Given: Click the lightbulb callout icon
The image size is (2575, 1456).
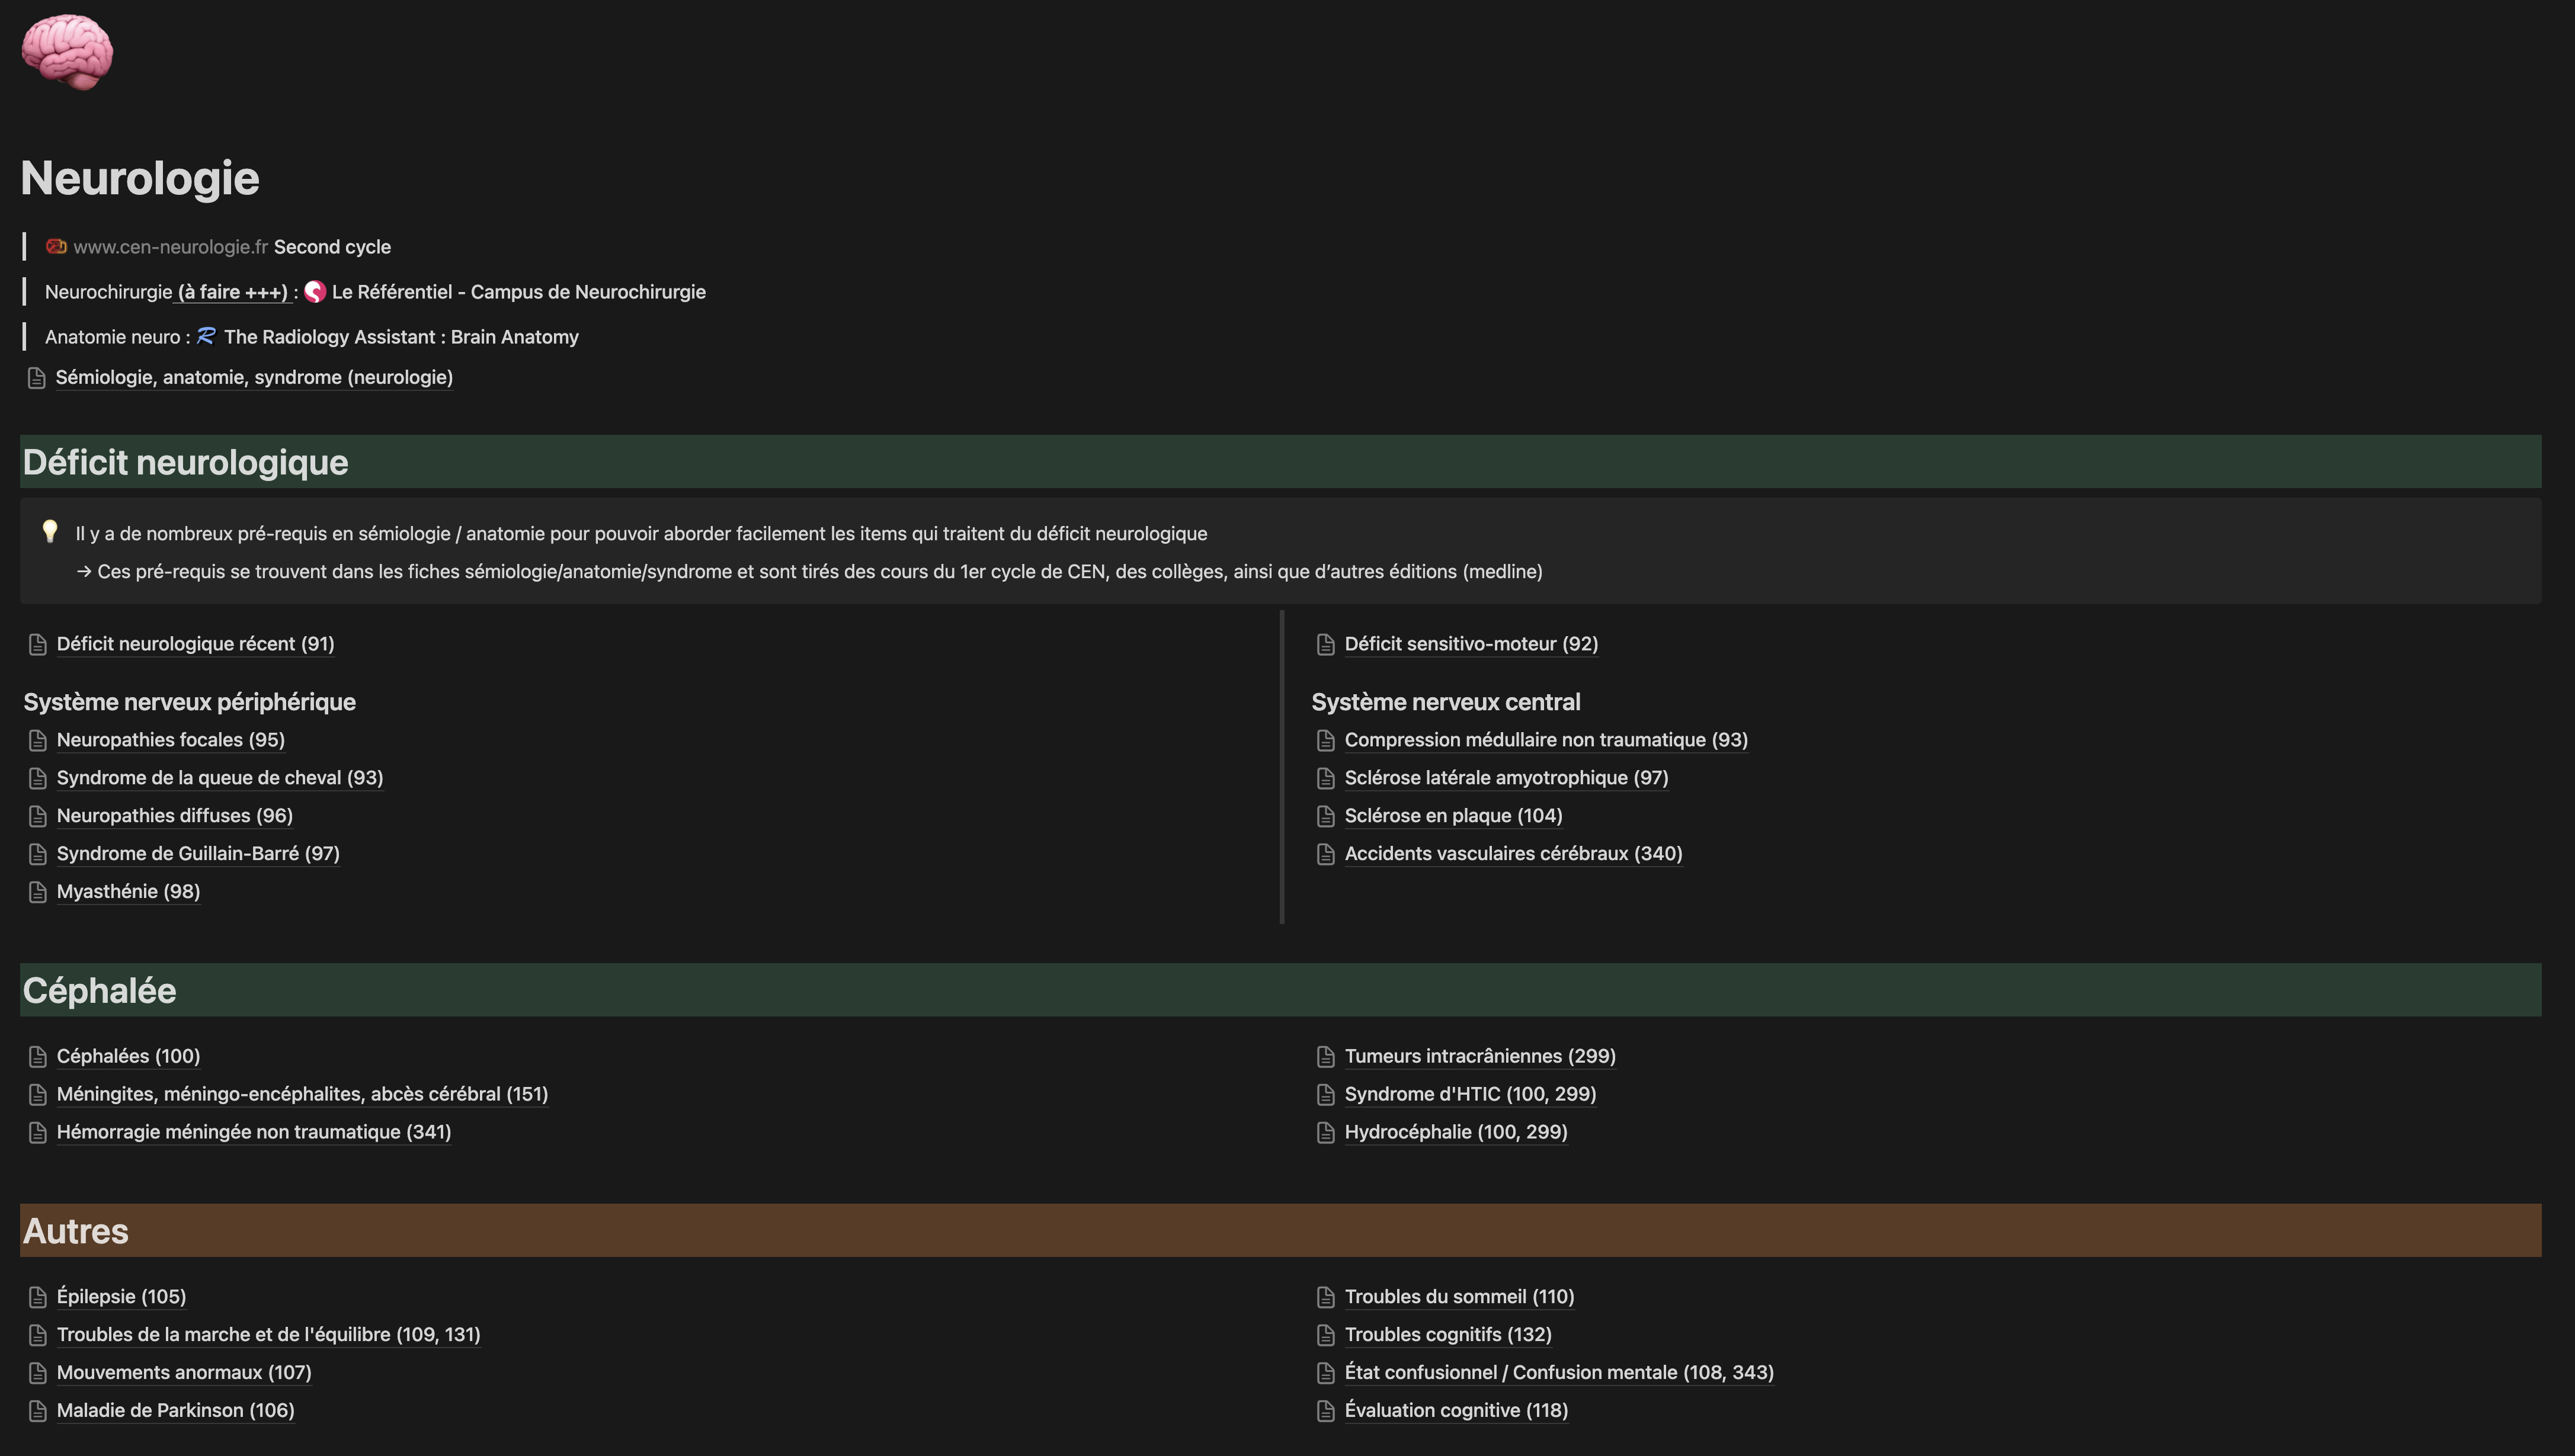Looking at the screenshot, I should [x=50, y=531].
